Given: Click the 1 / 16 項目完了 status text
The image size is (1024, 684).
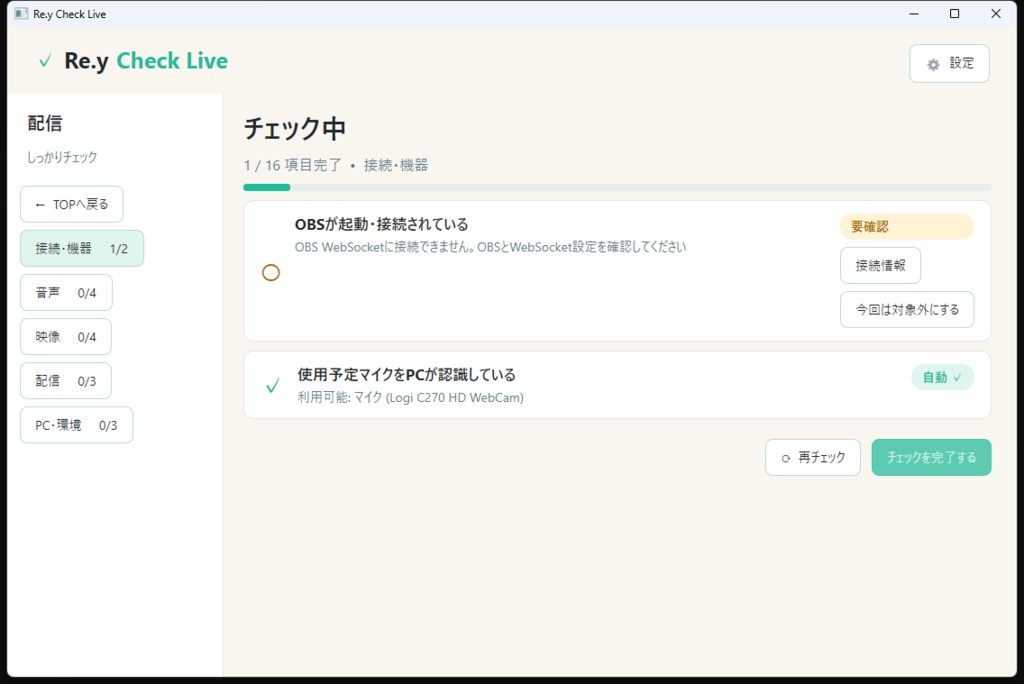Looking at the screenshot, I should [x=293, y=165].
